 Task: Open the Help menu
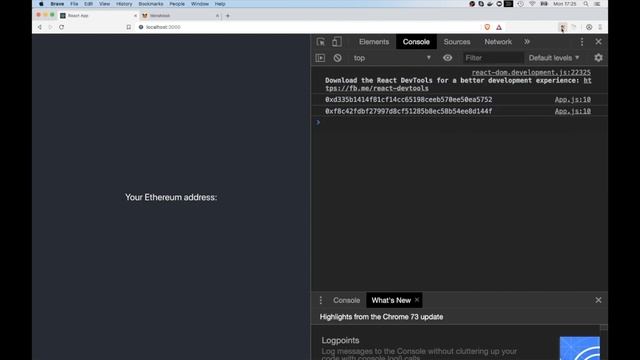click(220, 4)
